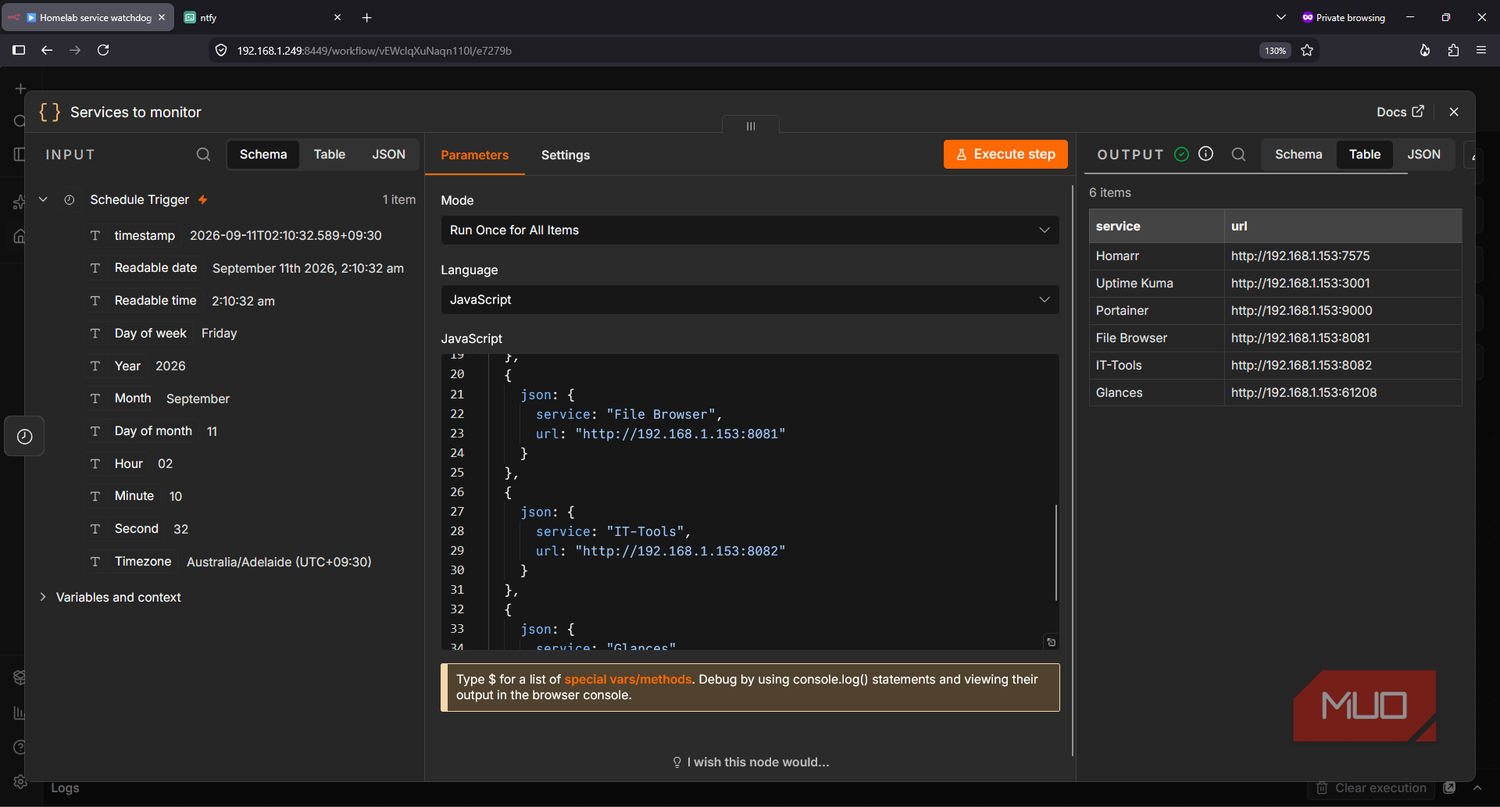Close the ntfy browser tab
The height and width of the screenshot is (807, 1500).
[337, 17]
